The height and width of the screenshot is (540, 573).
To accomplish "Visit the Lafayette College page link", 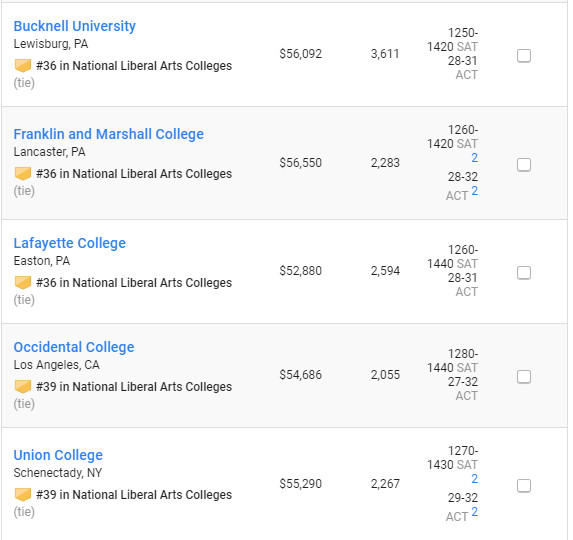I will point(69,243).
